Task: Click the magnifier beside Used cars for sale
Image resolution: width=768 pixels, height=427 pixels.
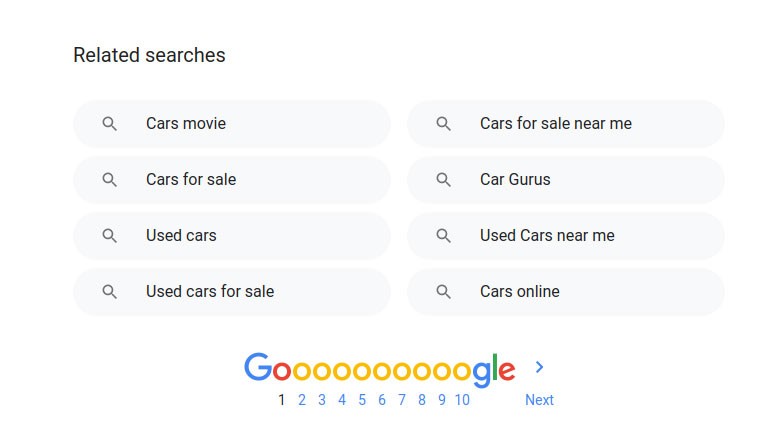Action: 110,292
